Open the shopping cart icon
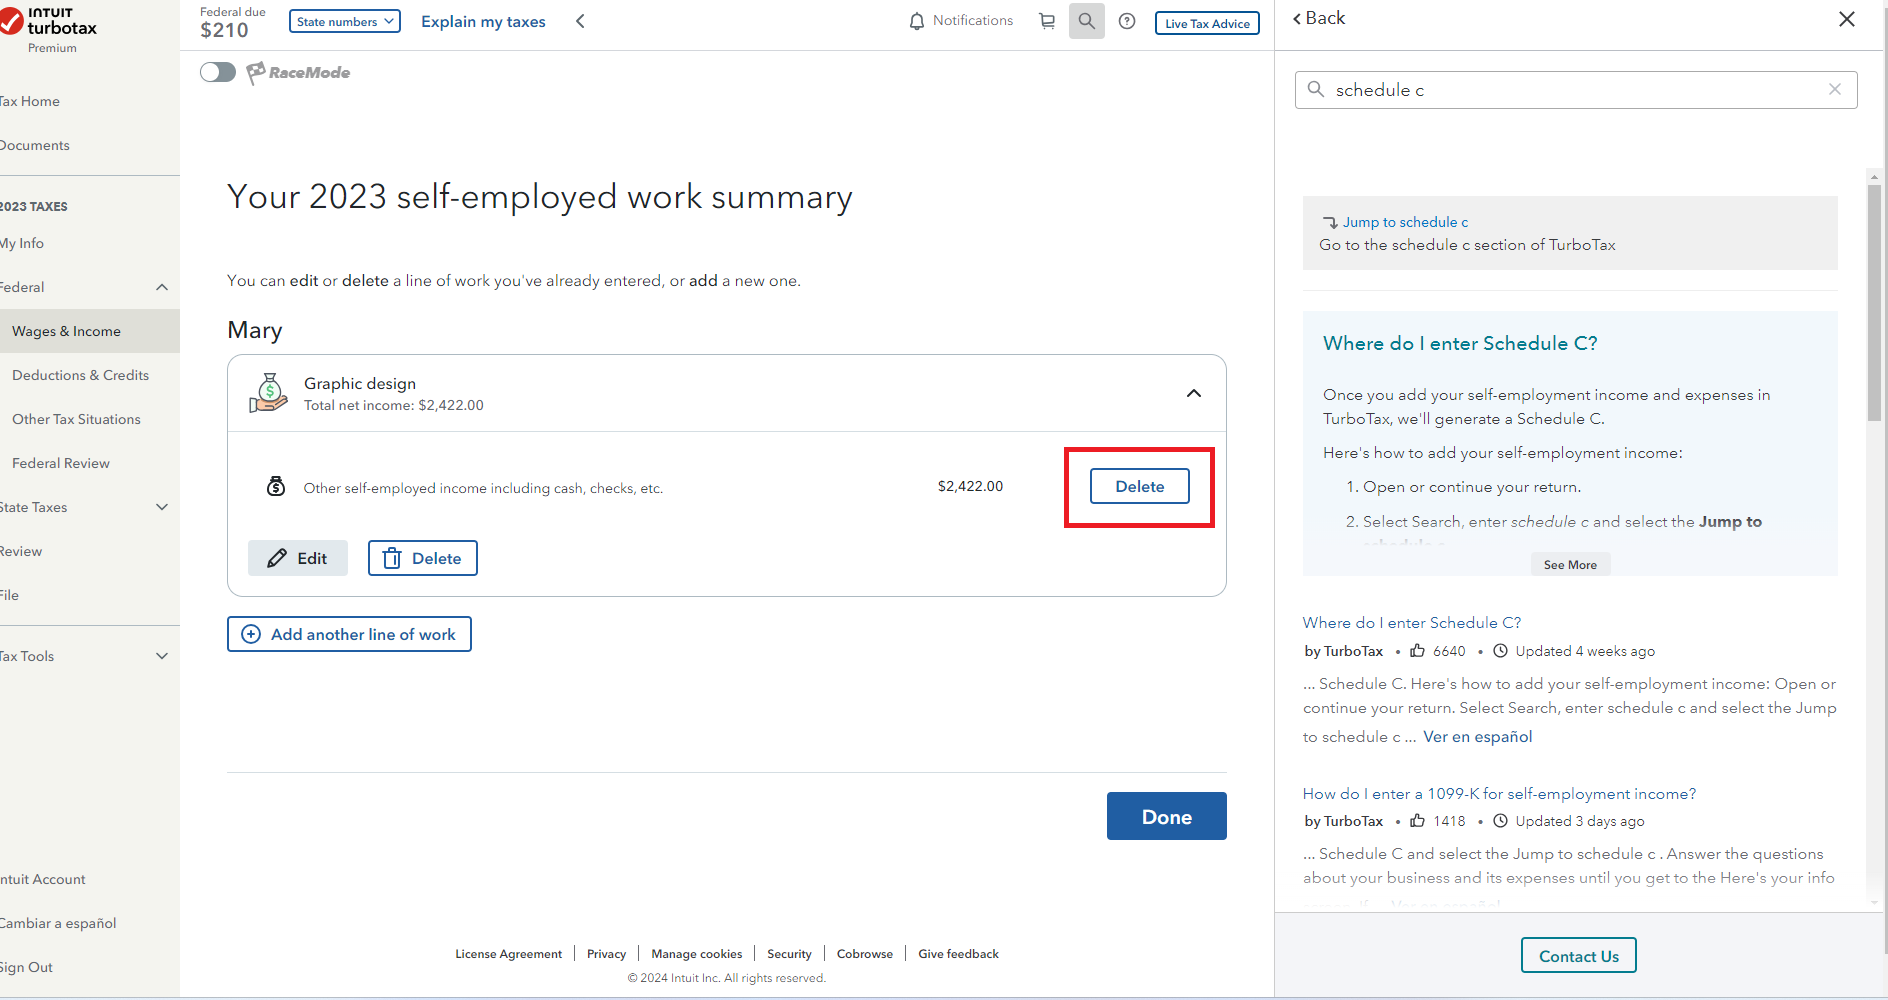 click(1047, 21)
